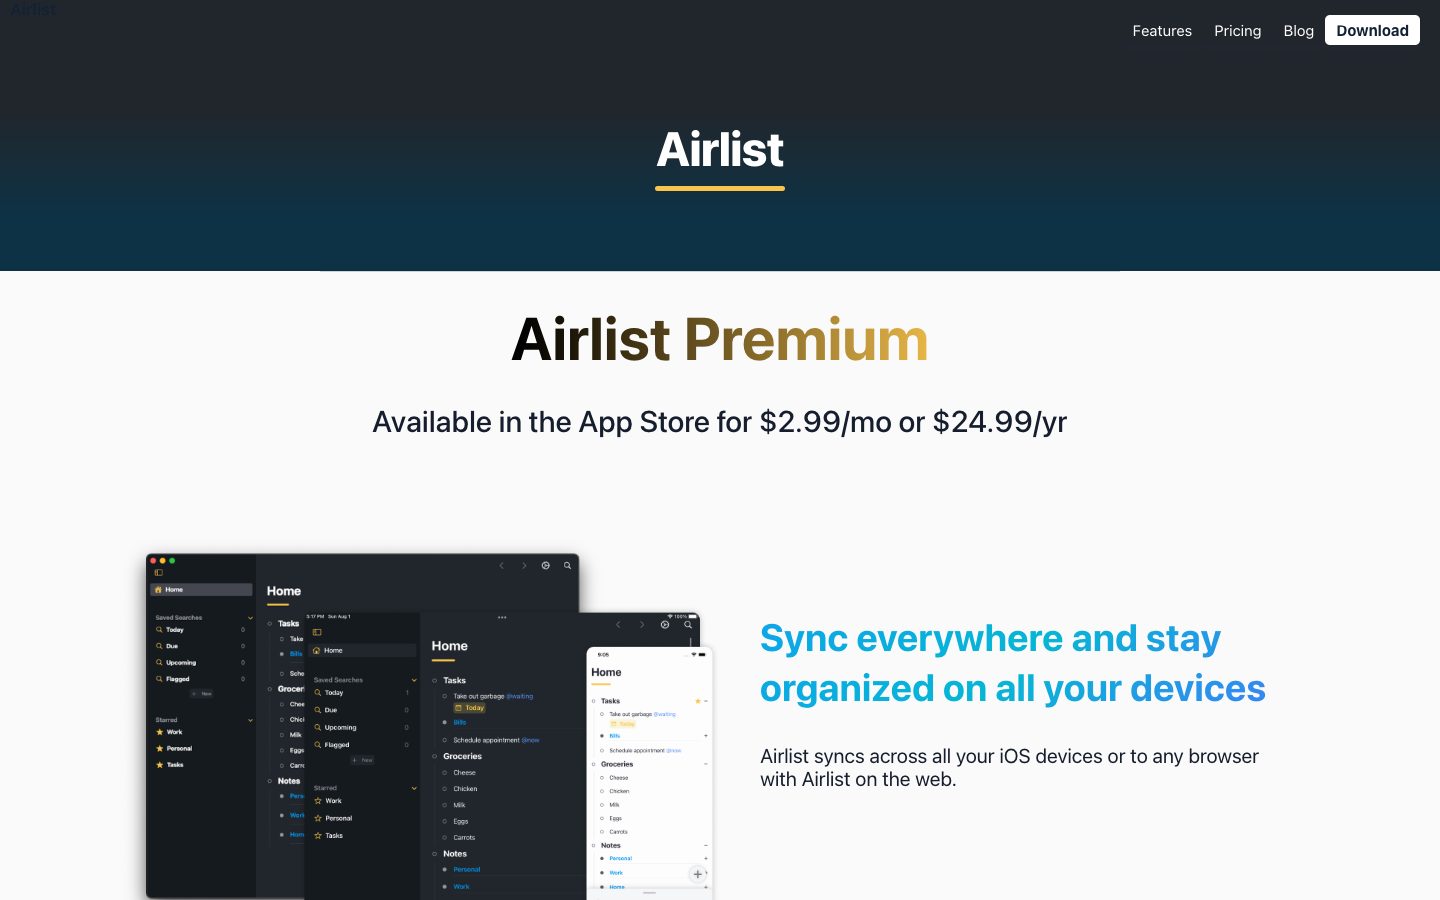This screenshot has height=900, width=1440.
Task: Click forward arrow in the Mac app window
Action: click(x=524, y=566)
